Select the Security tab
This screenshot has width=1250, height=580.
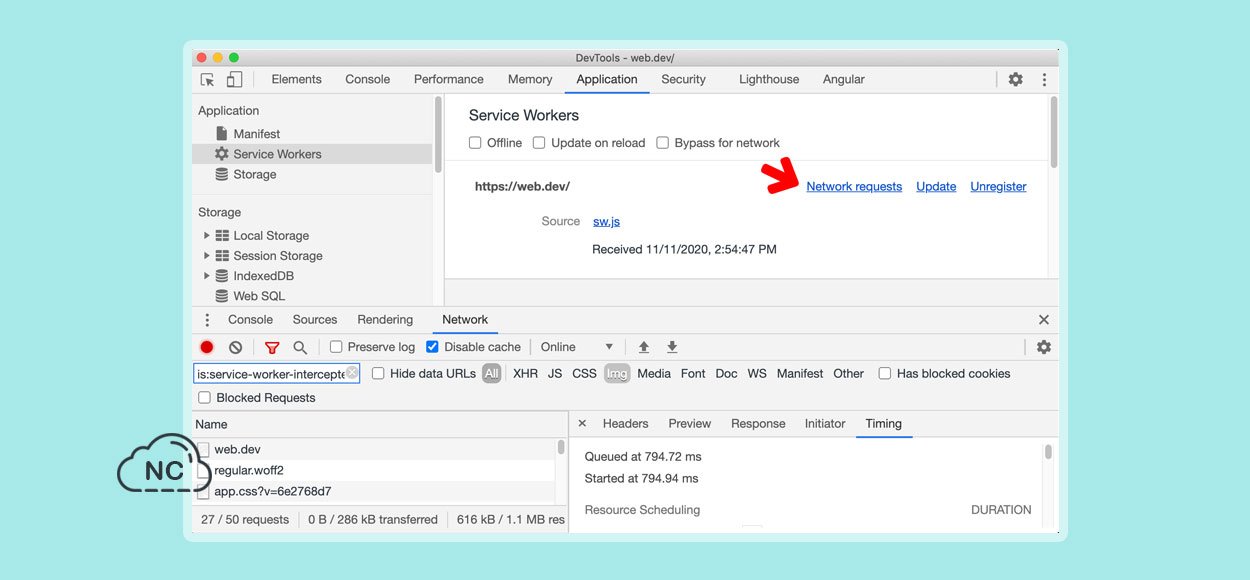(683, 80)
